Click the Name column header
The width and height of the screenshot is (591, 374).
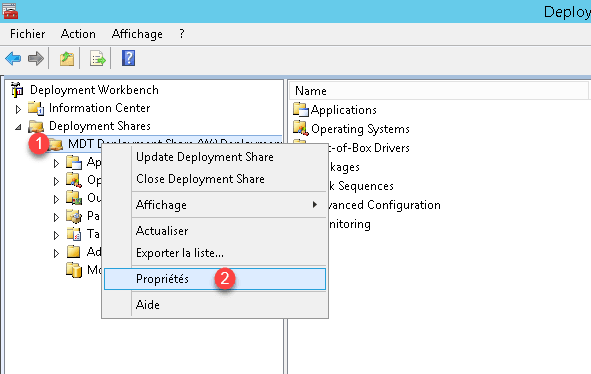coord(439,91)
